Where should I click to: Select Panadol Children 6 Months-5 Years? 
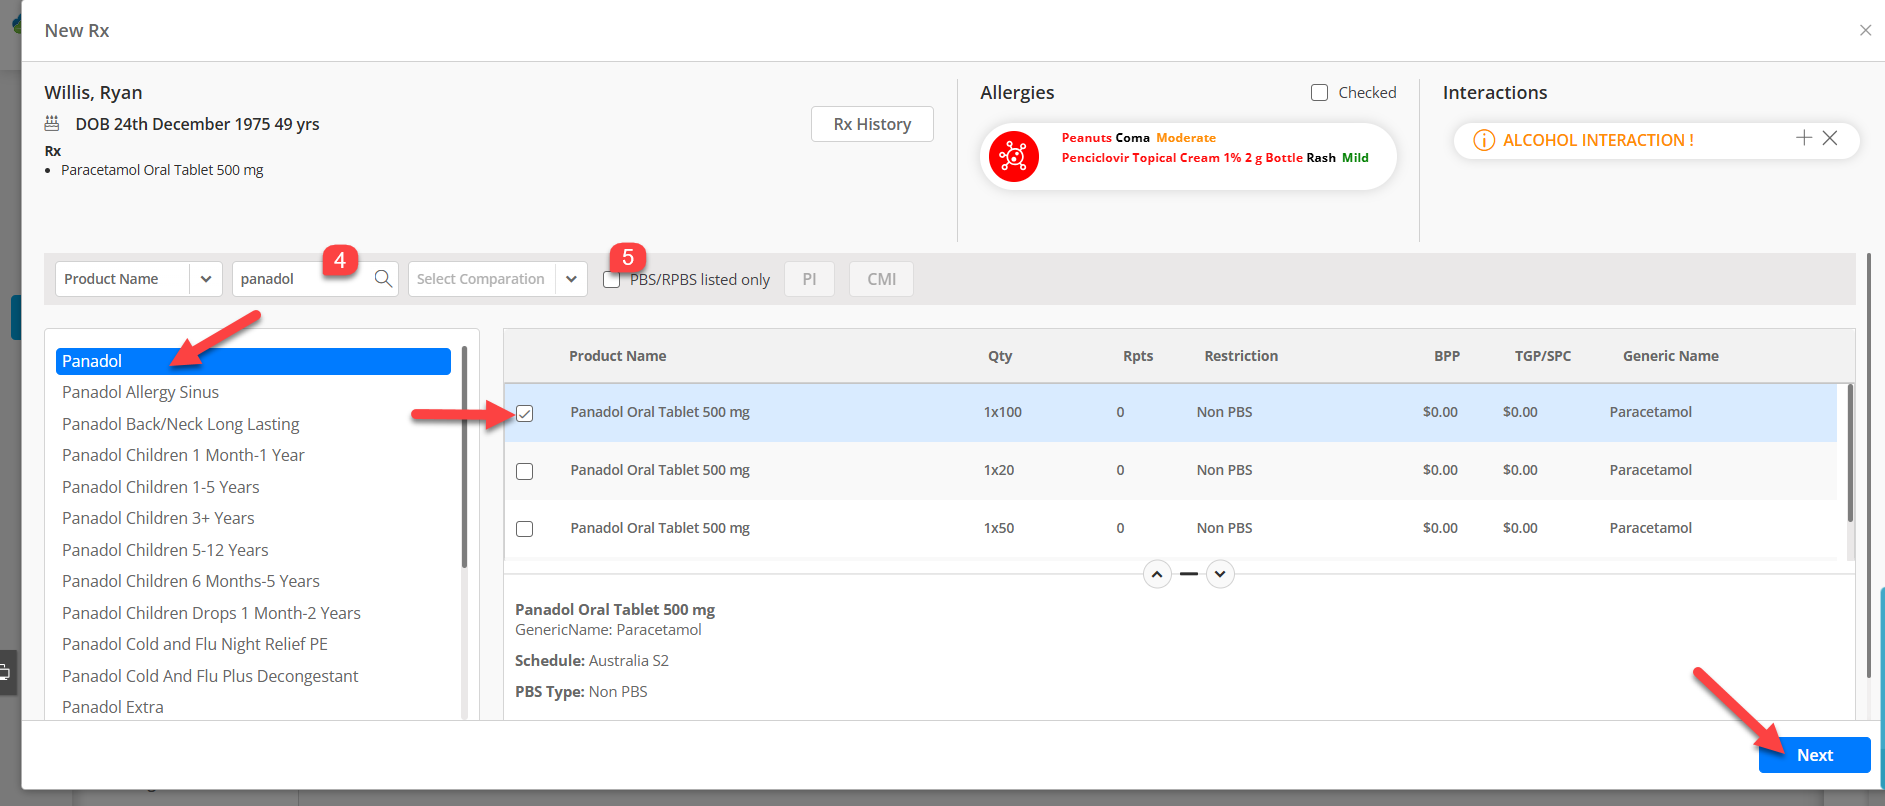click(x=191, y=581)
